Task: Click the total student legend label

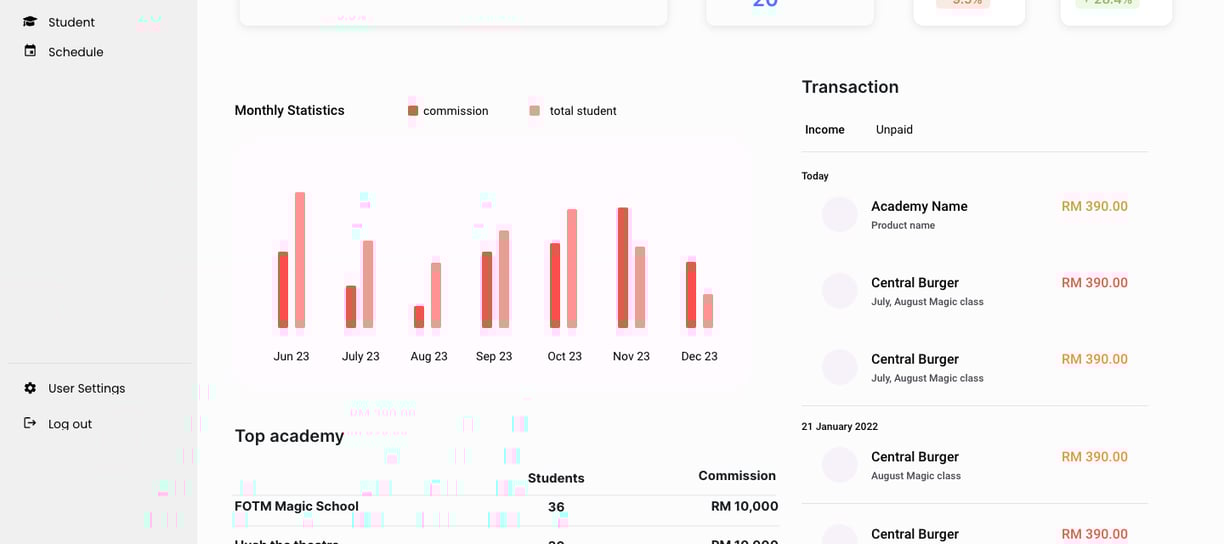Action: (583, 111)
